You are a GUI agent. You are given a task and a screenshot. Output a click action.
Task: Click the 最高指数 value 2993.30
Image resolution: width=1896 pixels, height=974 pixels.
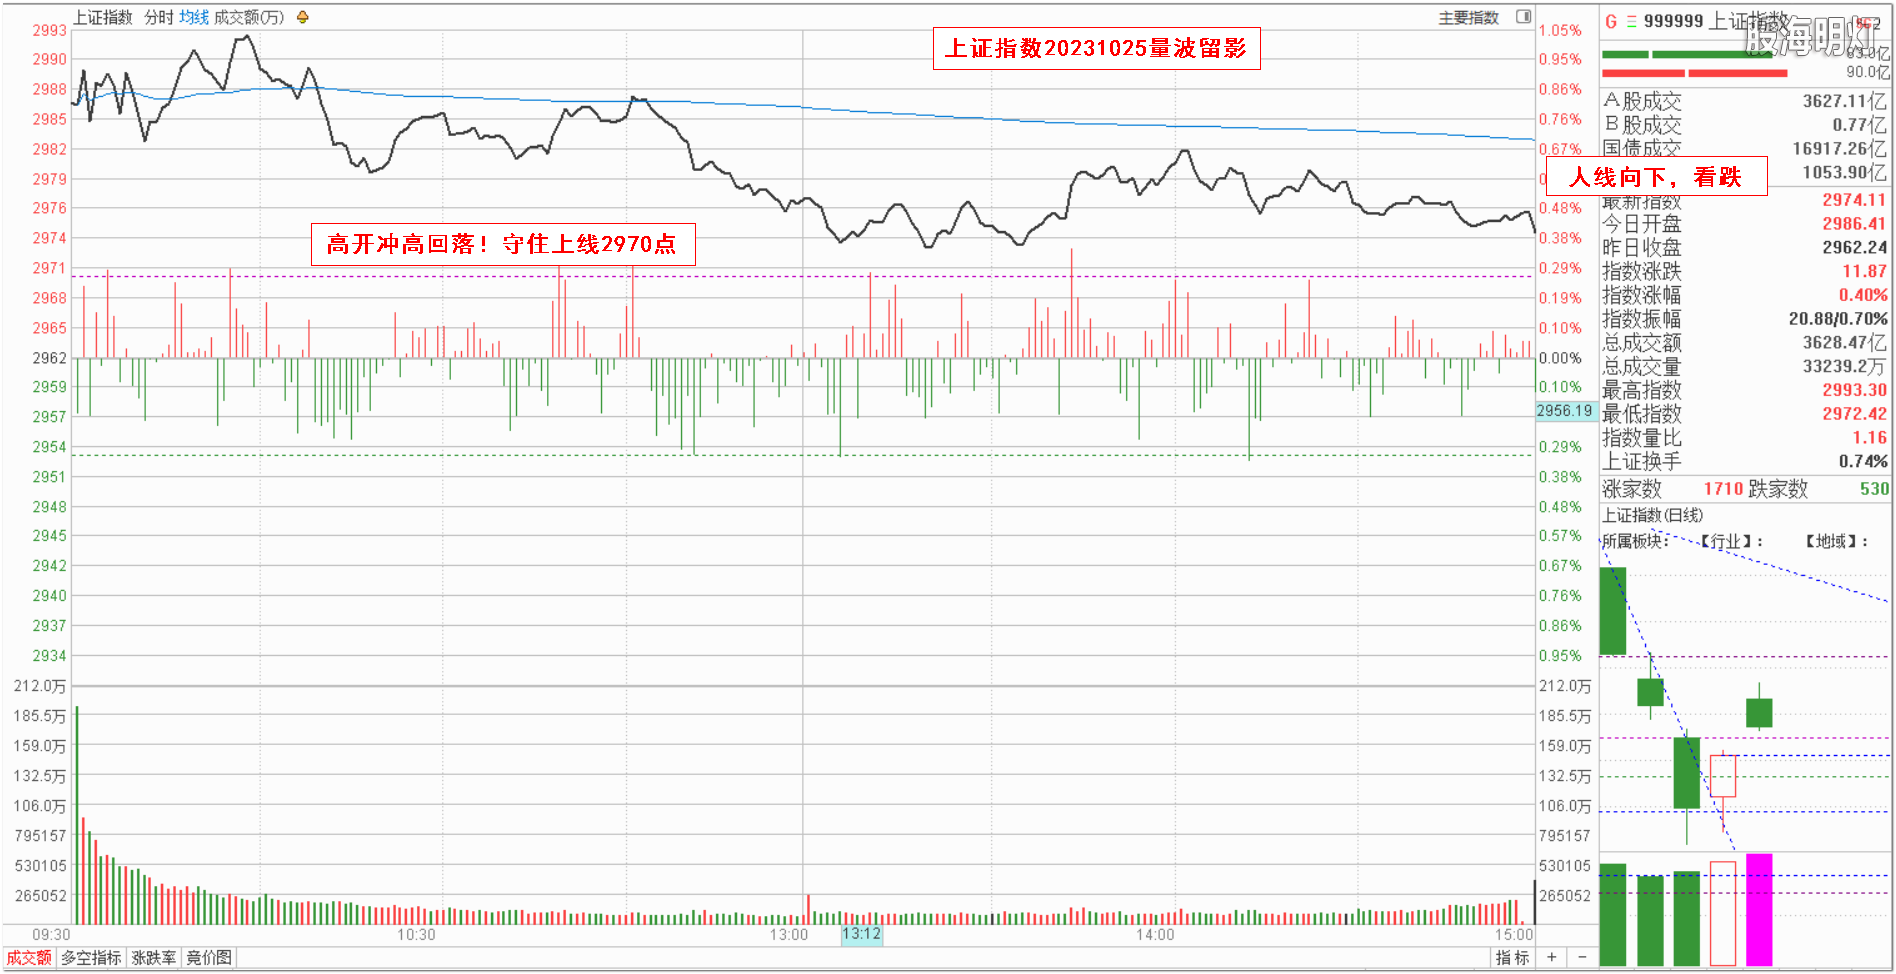click(x=1854, y=390)
